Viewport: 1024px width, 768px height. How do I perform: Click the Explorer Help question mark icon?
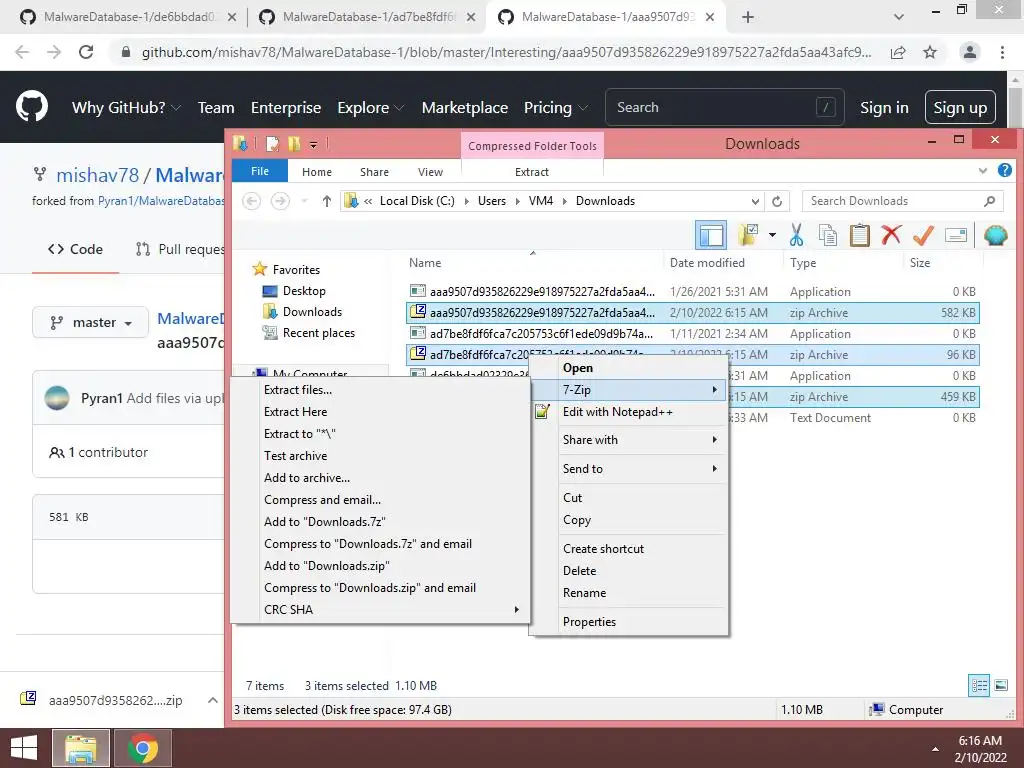[1004, 171]
